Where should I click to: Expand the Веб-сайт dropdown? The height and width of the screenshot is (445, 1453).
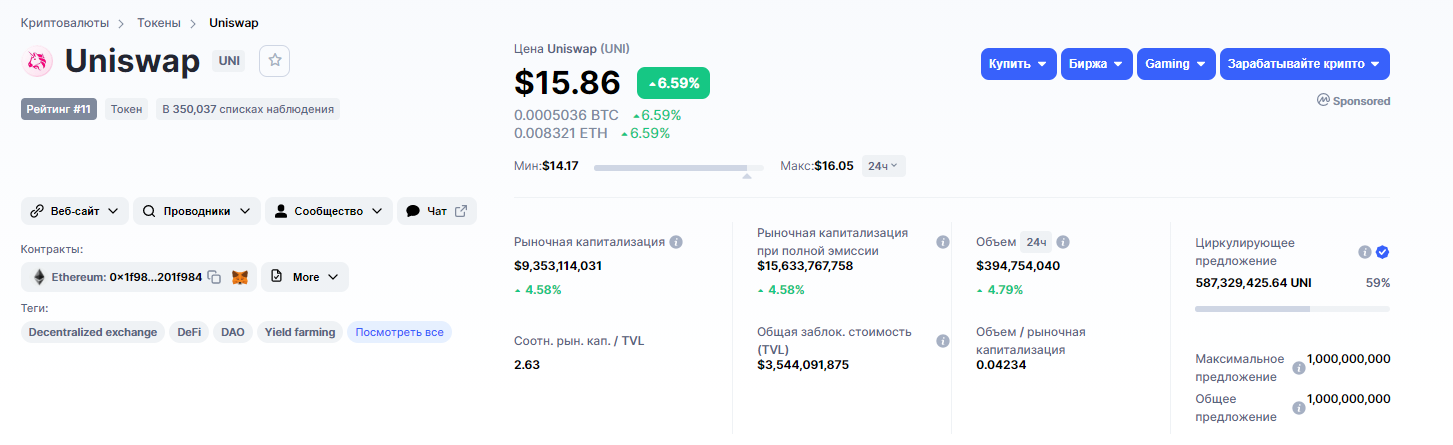[x=75, y=211]
